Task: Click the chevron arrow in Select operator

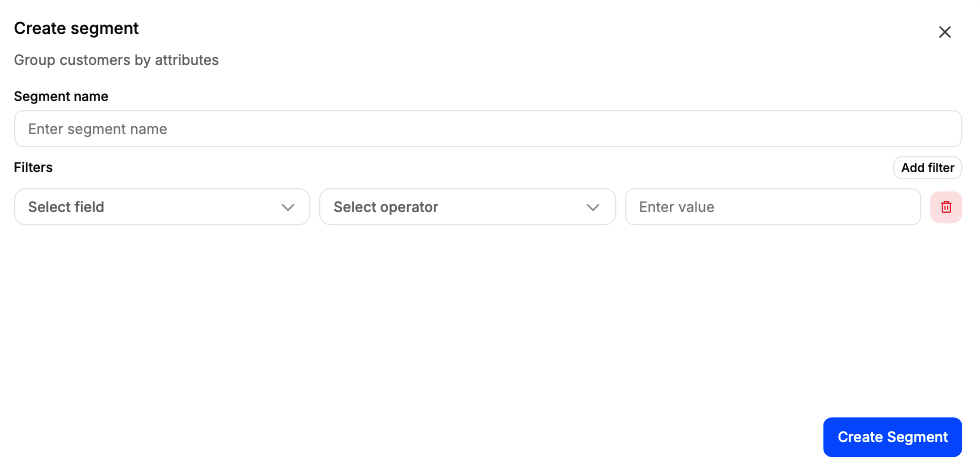Action: [593, 207]
